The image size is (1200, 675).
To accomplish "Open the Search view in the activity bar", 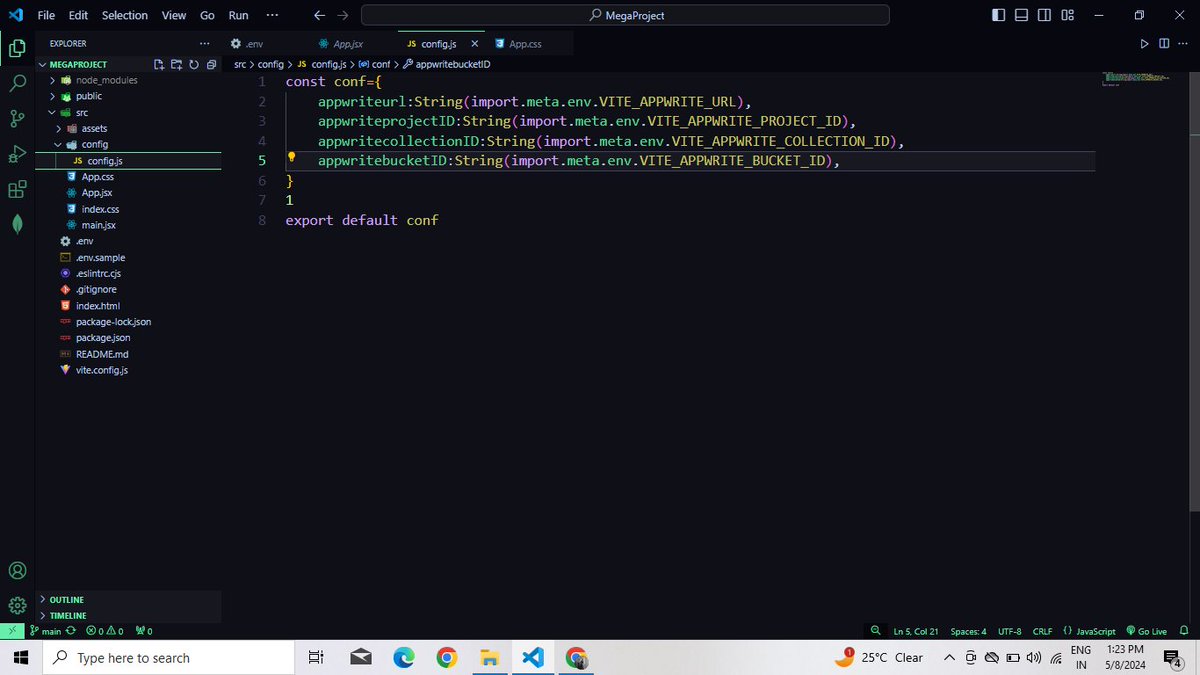I will coord(17,84).
